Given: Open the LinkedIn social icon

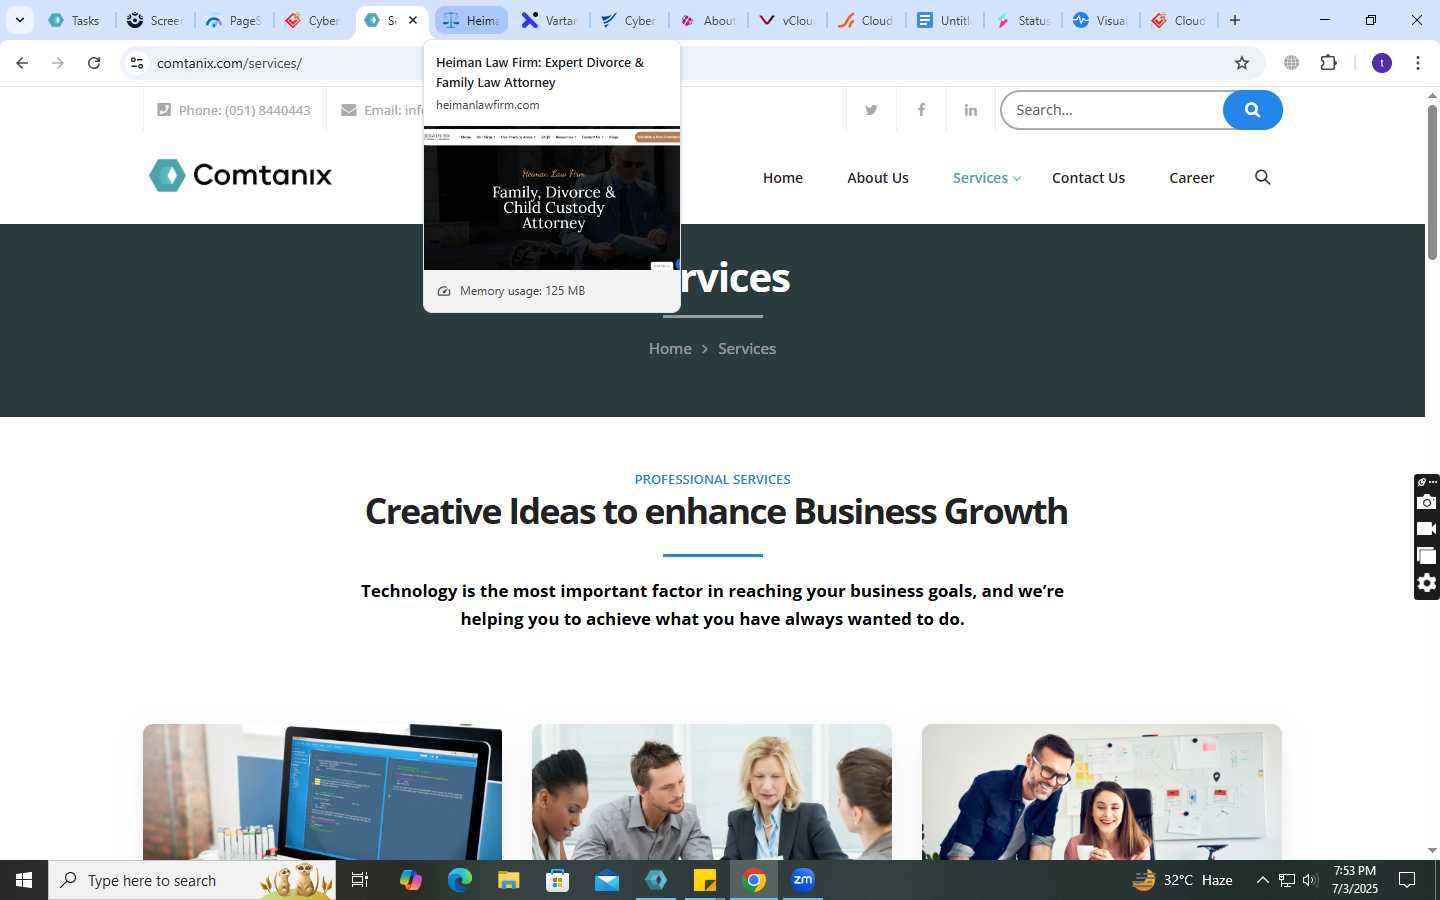Looking at the screenshot, I should pyautogui.click(x=971, y=110).
